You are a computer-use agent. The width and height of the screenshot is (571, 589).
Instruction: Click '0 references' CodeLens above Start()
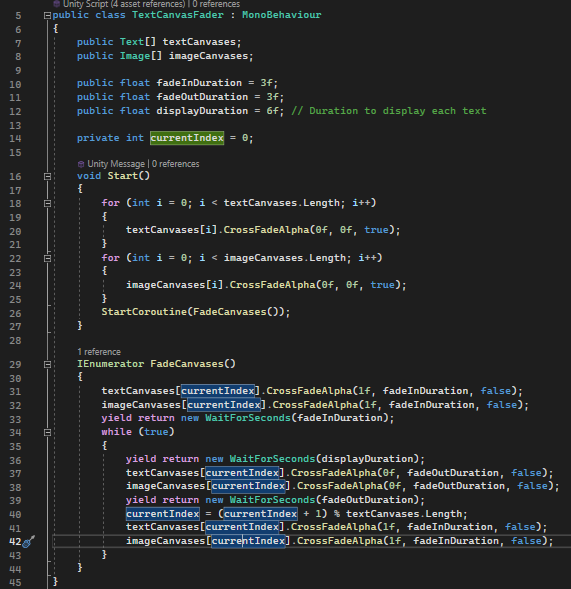(175, 164)
